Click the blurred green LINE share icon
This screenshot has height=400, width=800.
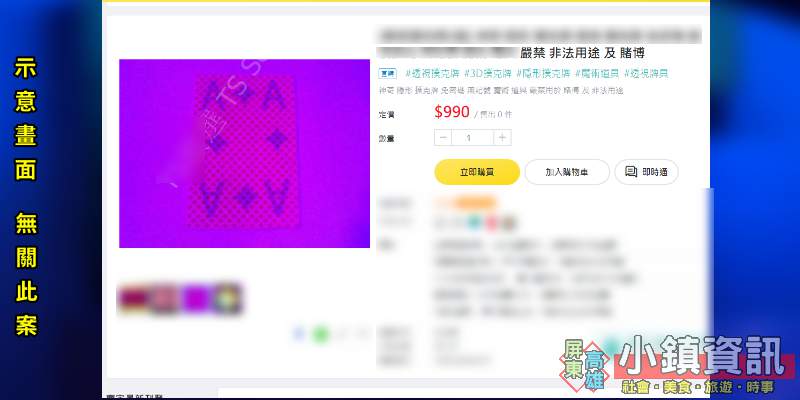[320, 335]
